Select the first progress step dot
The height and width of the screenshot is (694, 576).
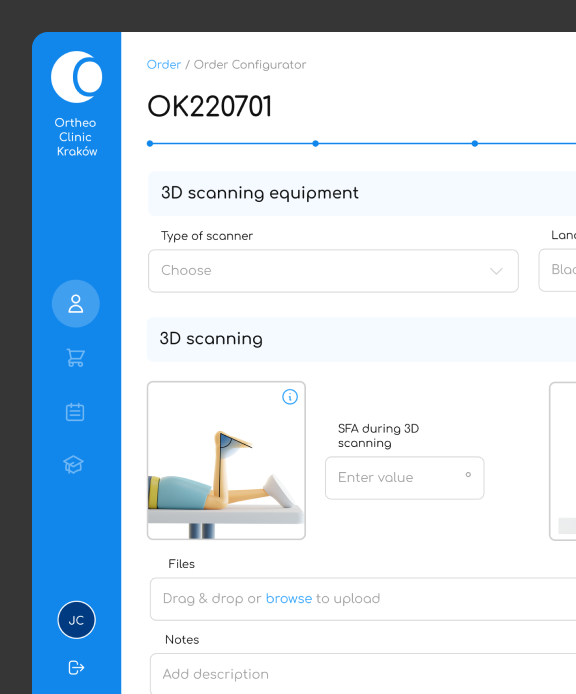[x=150, y=143]
